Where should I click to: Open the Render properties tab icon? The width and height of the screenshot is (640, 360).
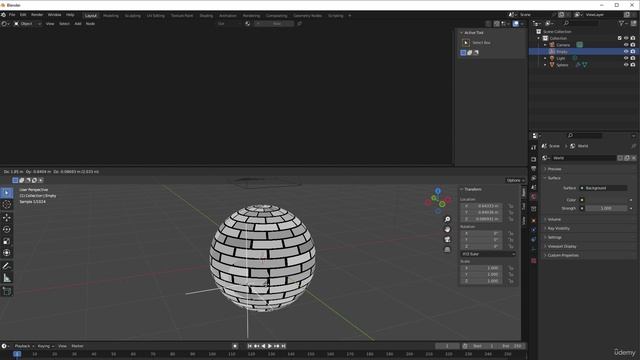(x=533, y=159)
